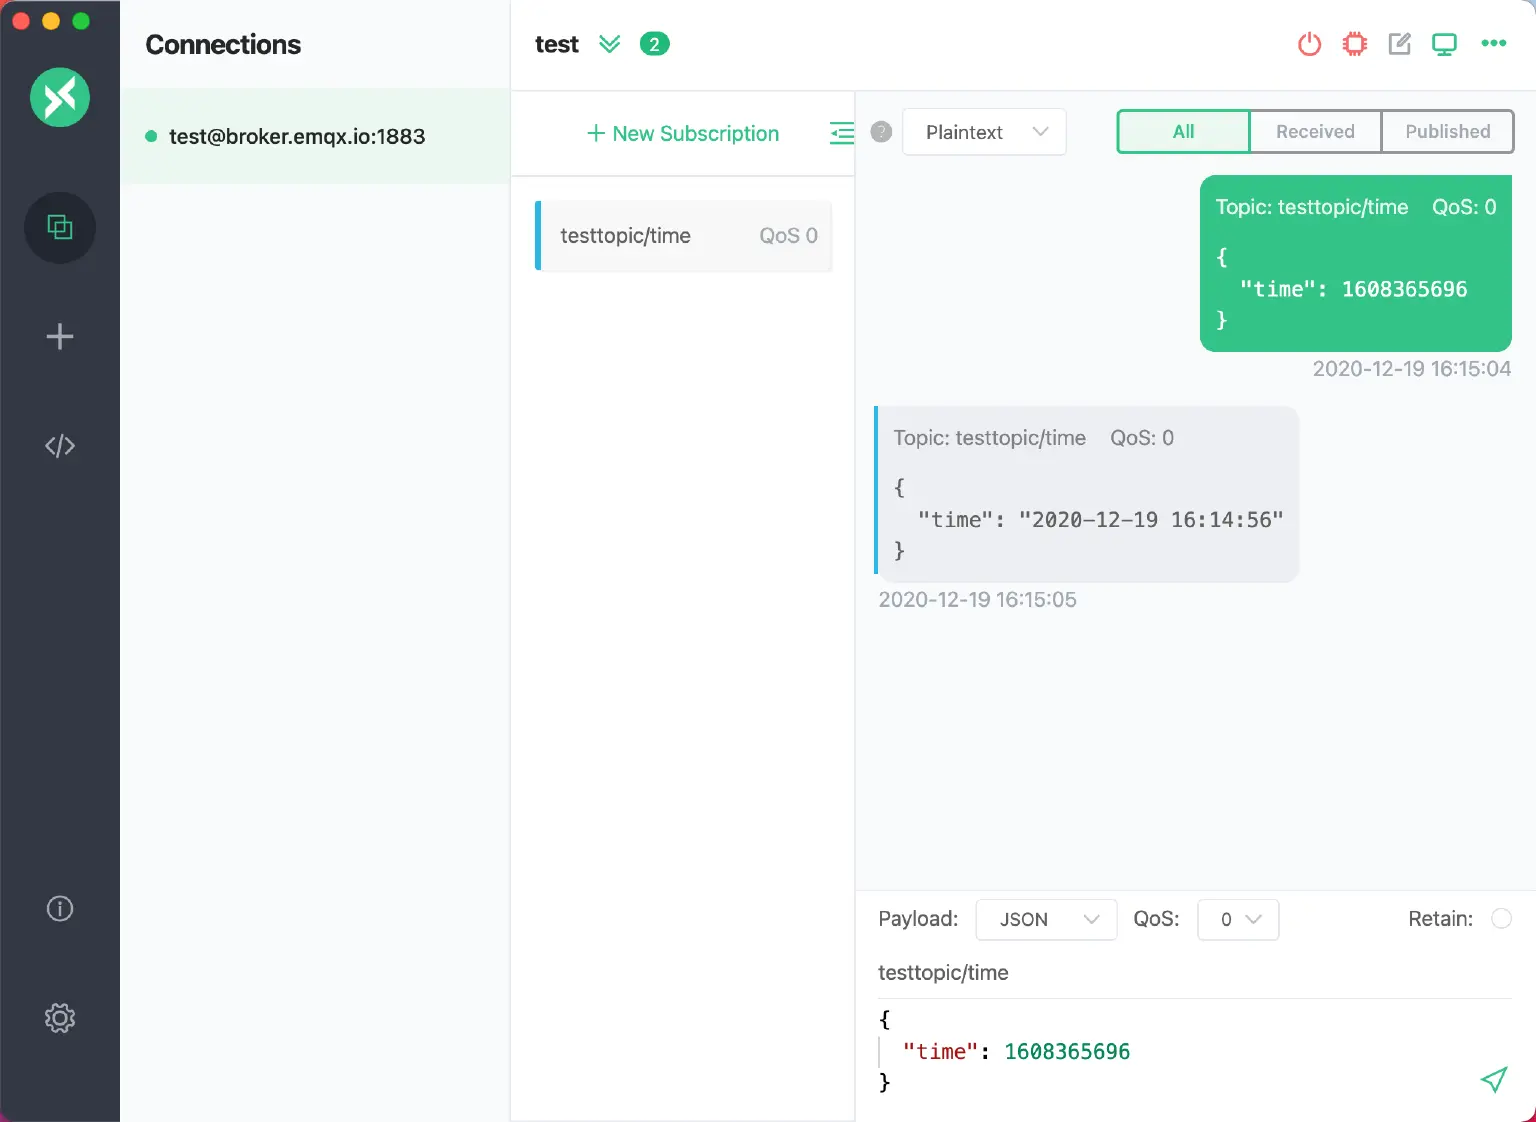Open the edit connection pencil icon
The image size is (1536, 1122).
(x=1399, y=44)
